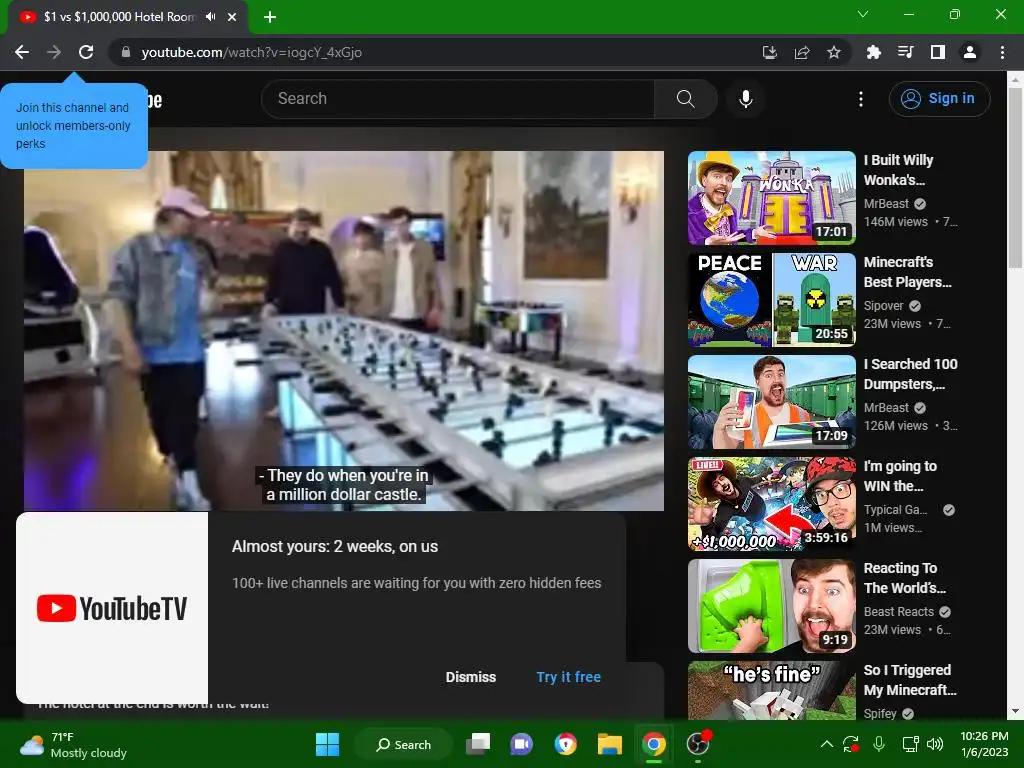Open the $1,000,000 live stream thumbnail
Screen dimensions: 1024x768
pyautogui.click(x=772, y=504)
